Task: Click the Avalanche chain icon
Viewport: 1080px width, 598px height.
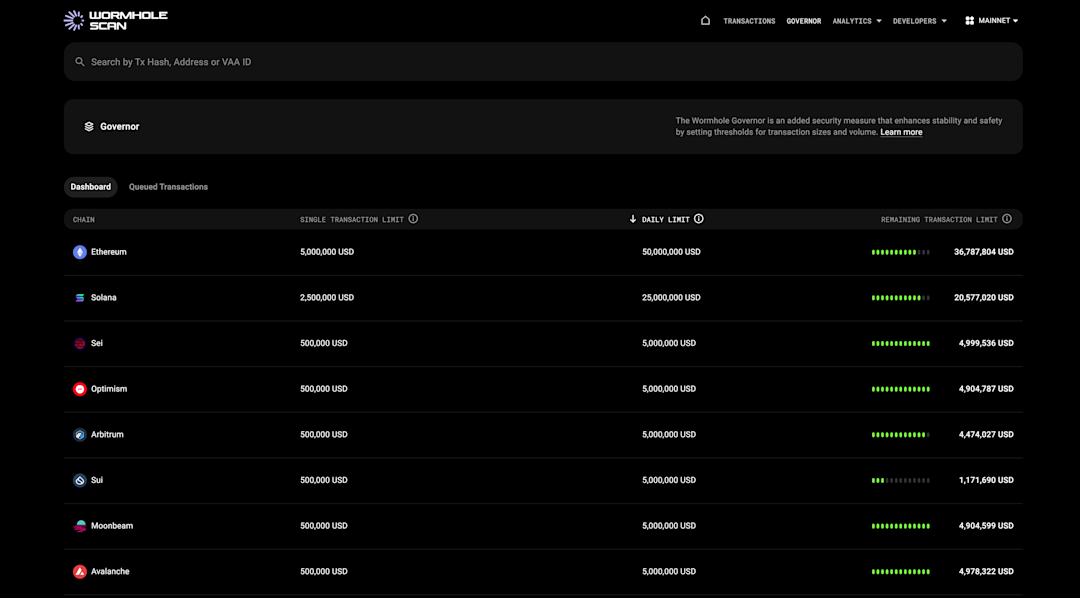Action: click(x=80, y=572)
